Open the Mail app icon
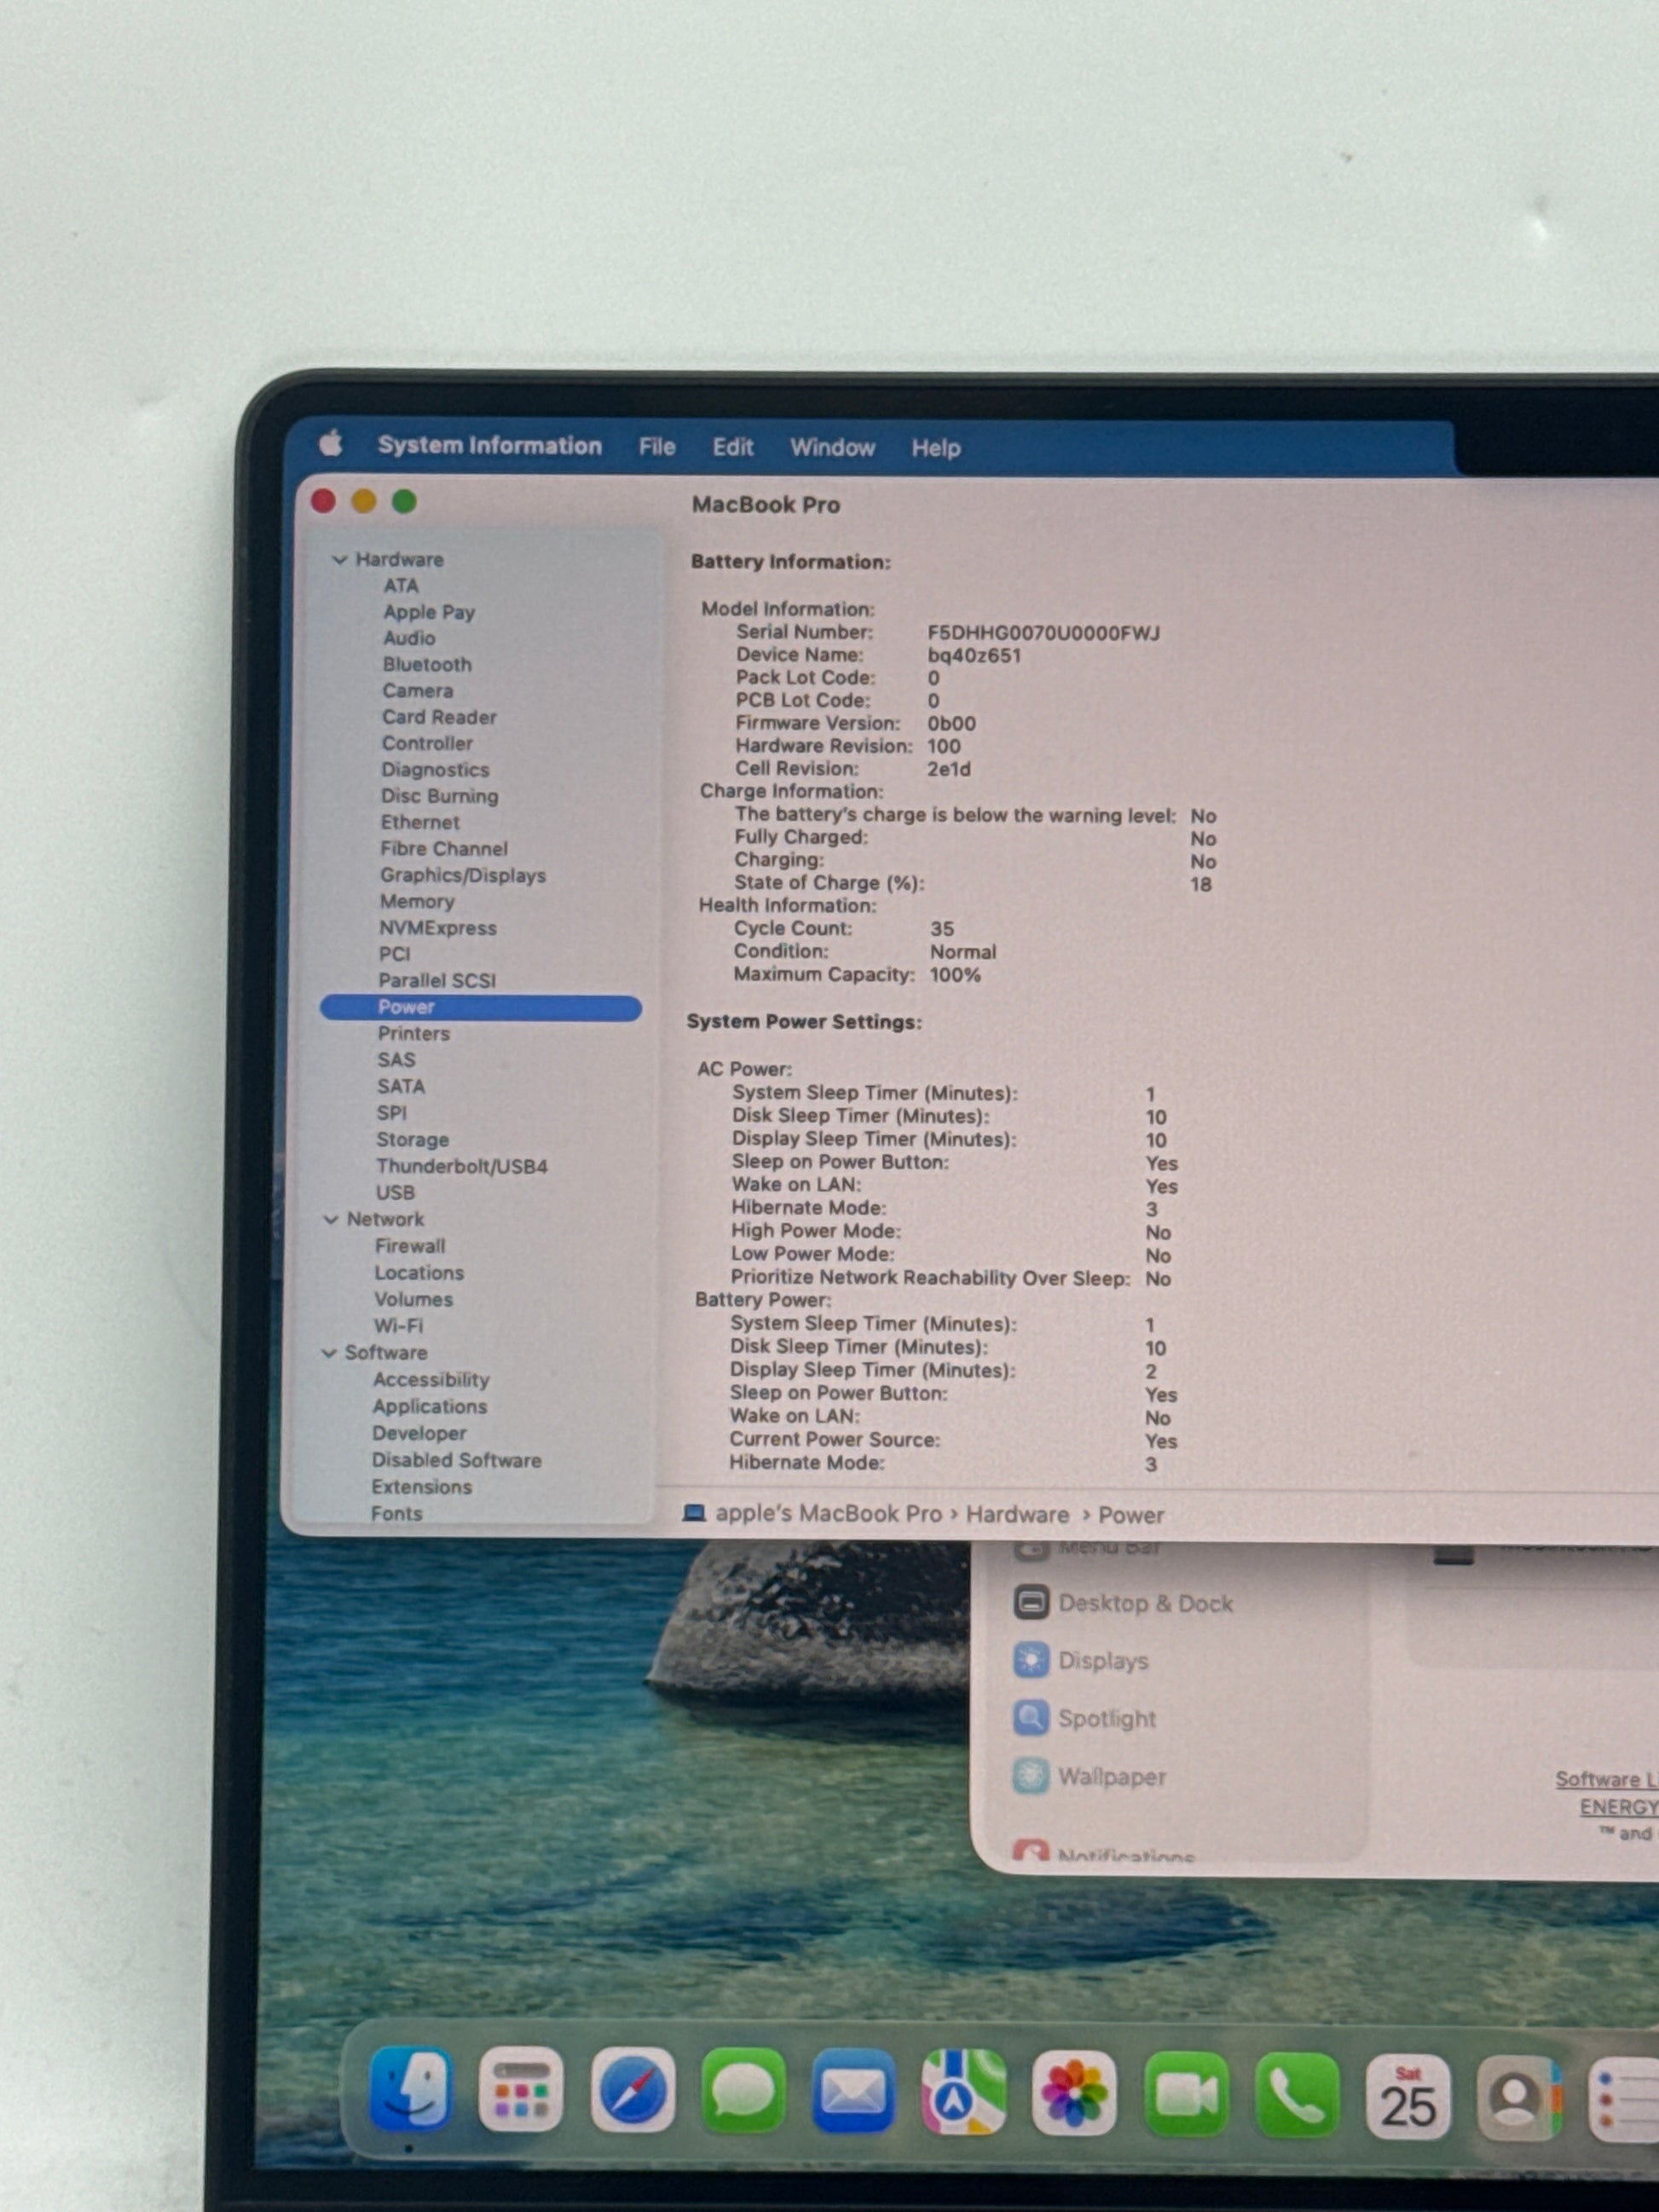Screen dimensions: 1659x2212 [853, 2092]
